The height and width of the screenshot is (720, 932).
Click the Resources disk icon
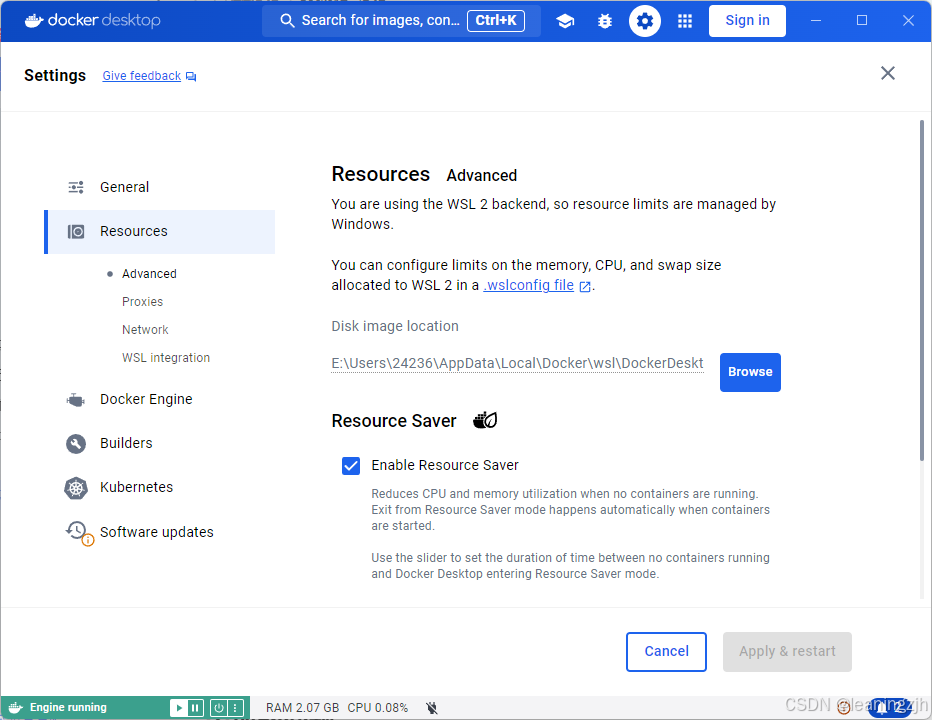pos(76,231)
